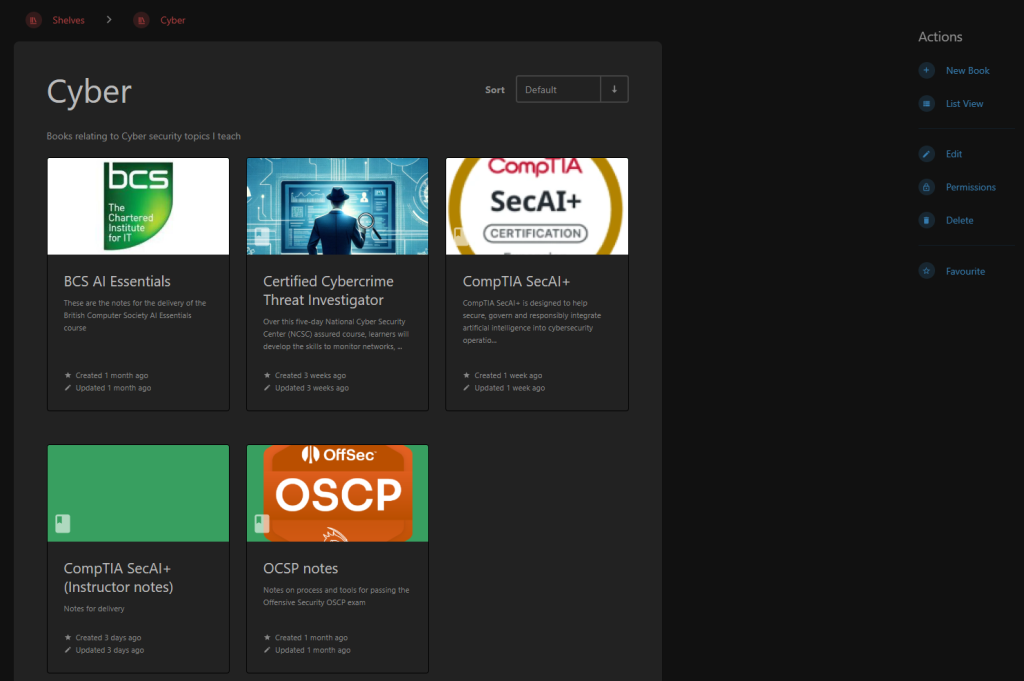Open Certified Cybercrime Threat Investigator cover image
This screenshot has width=1024, height=681.
click(x=338, y=206)
